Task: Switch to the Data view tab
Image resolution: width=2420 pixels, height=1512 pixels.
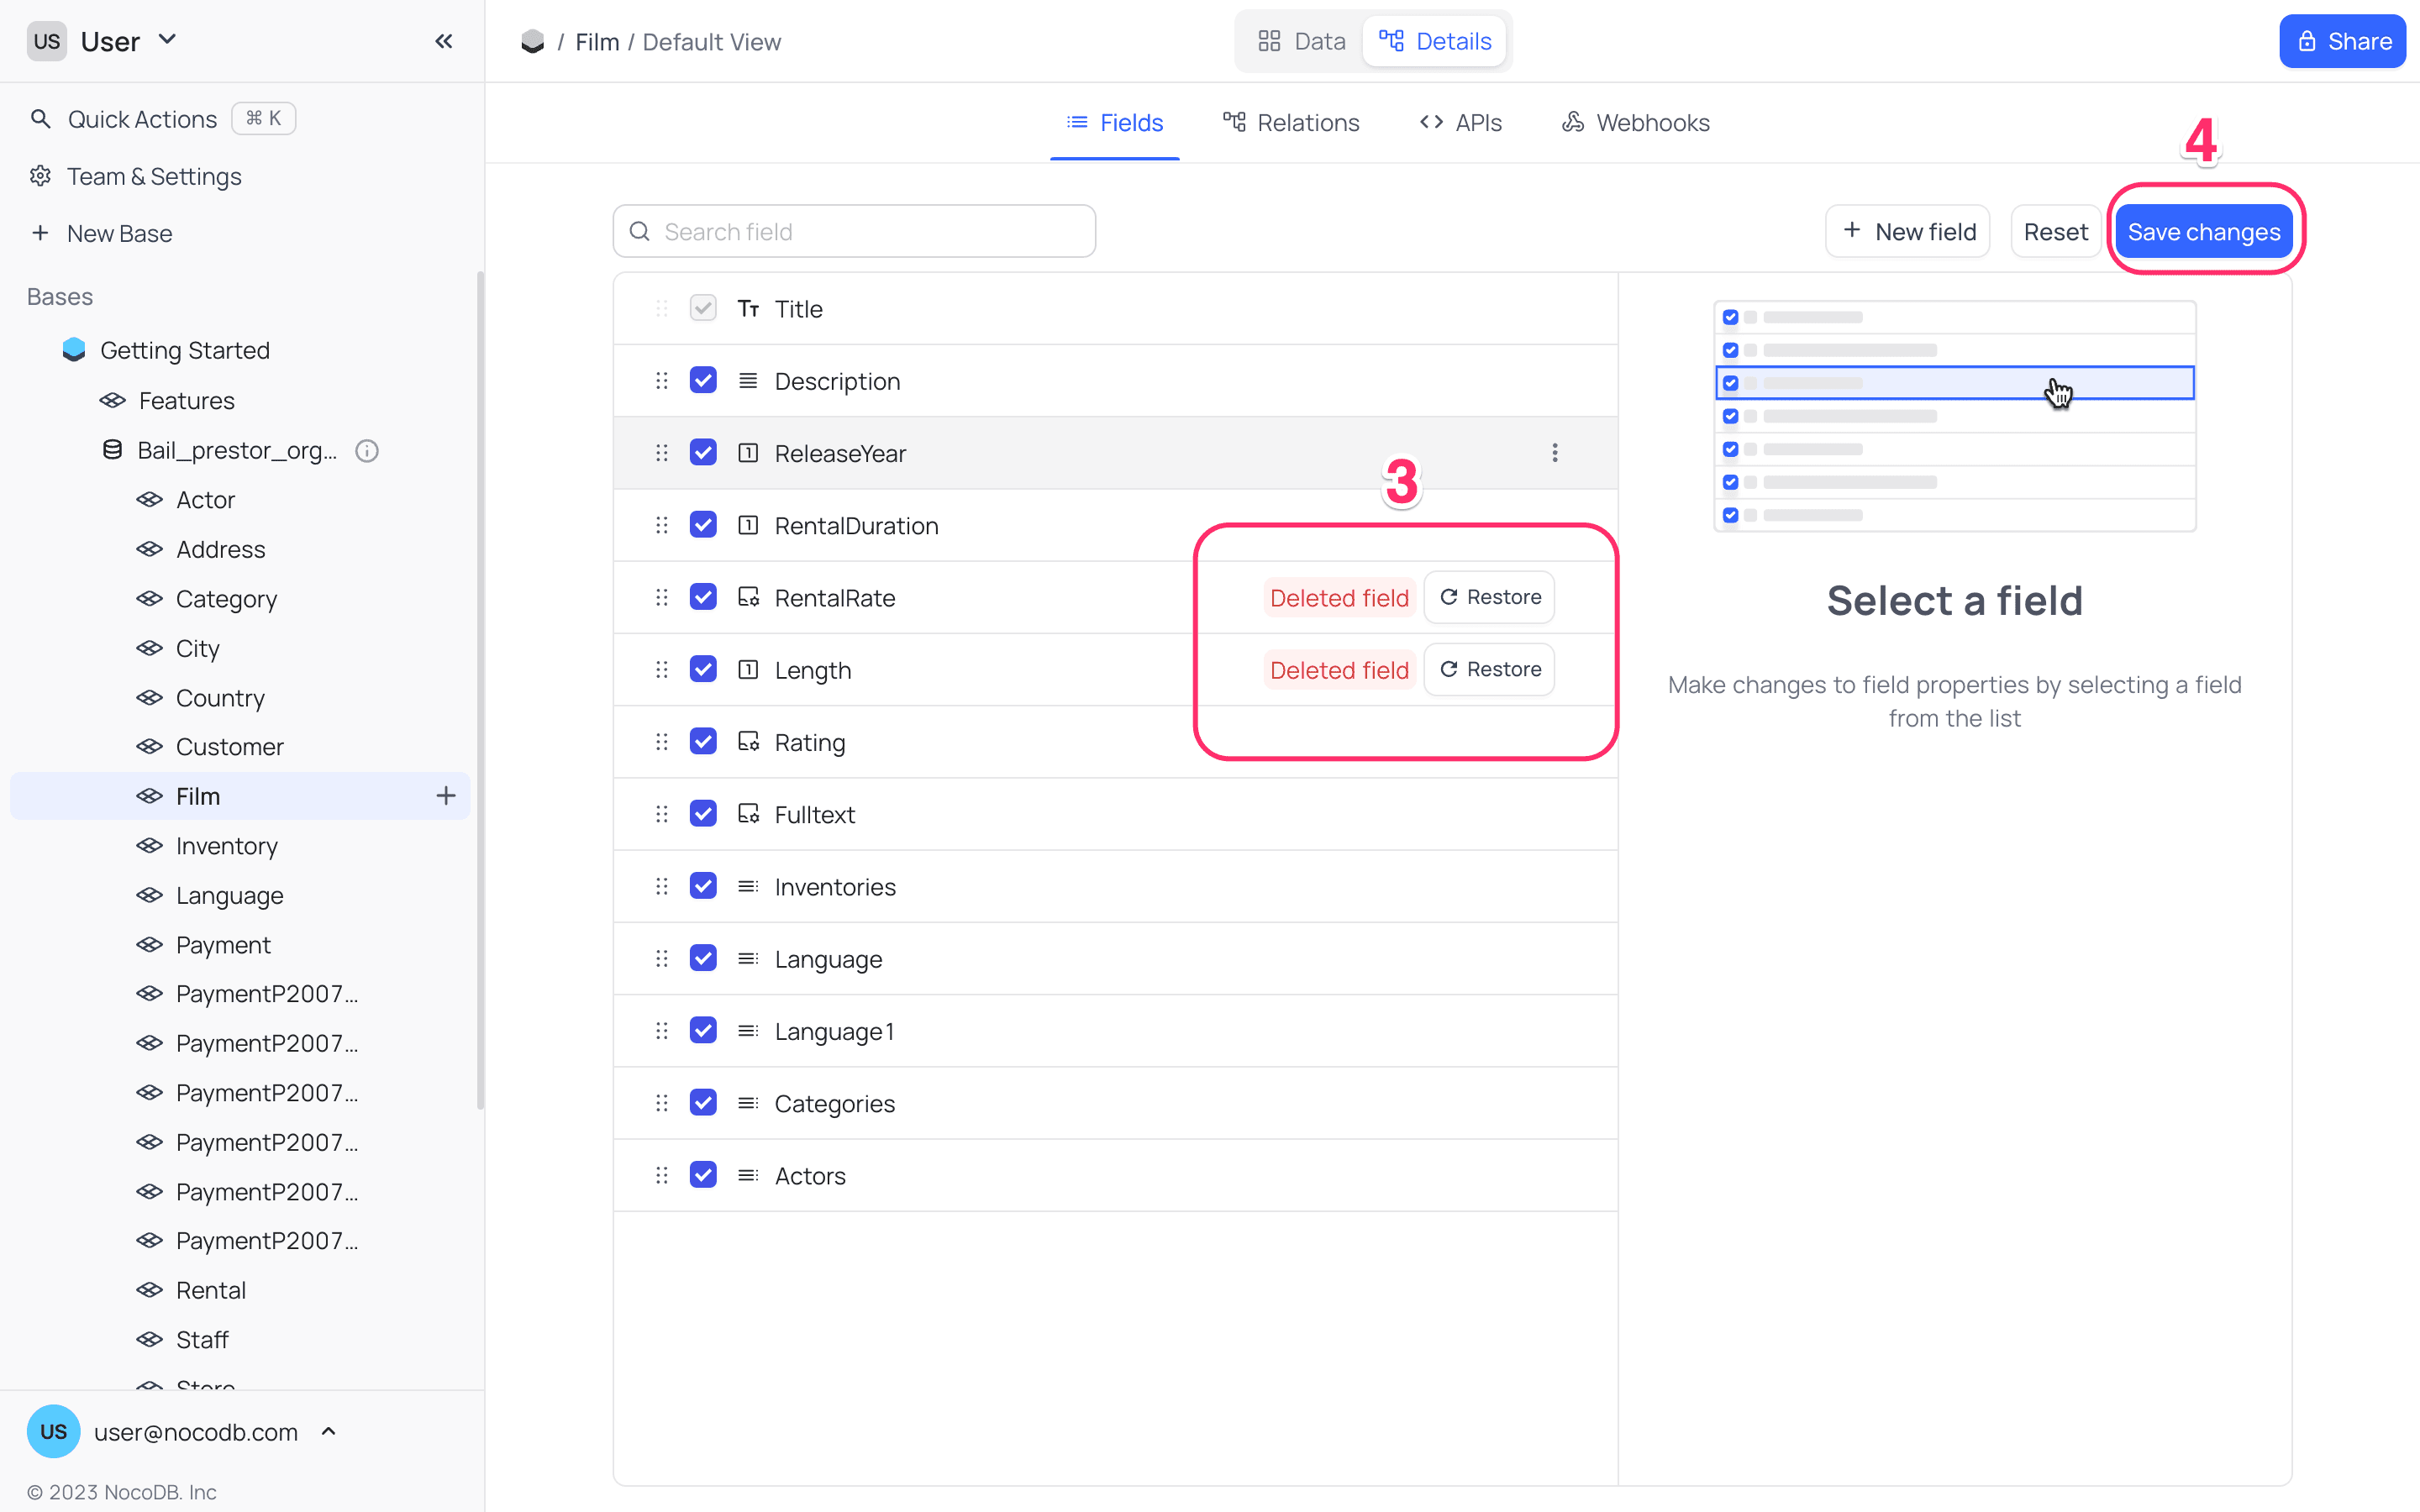Action: click(x=1301, y=41)
